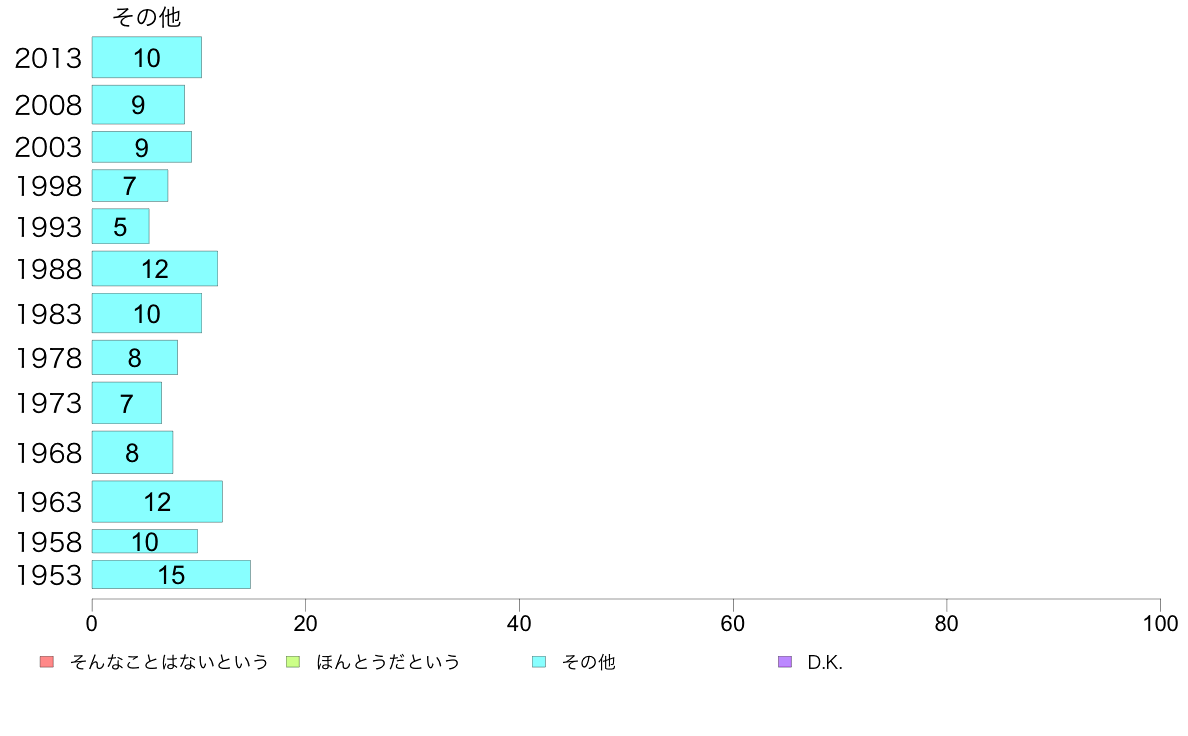Click the 1953 bar labeled 15
Image resolution: width=1188 pixels, height=736 pixels.
pos(171,575)
